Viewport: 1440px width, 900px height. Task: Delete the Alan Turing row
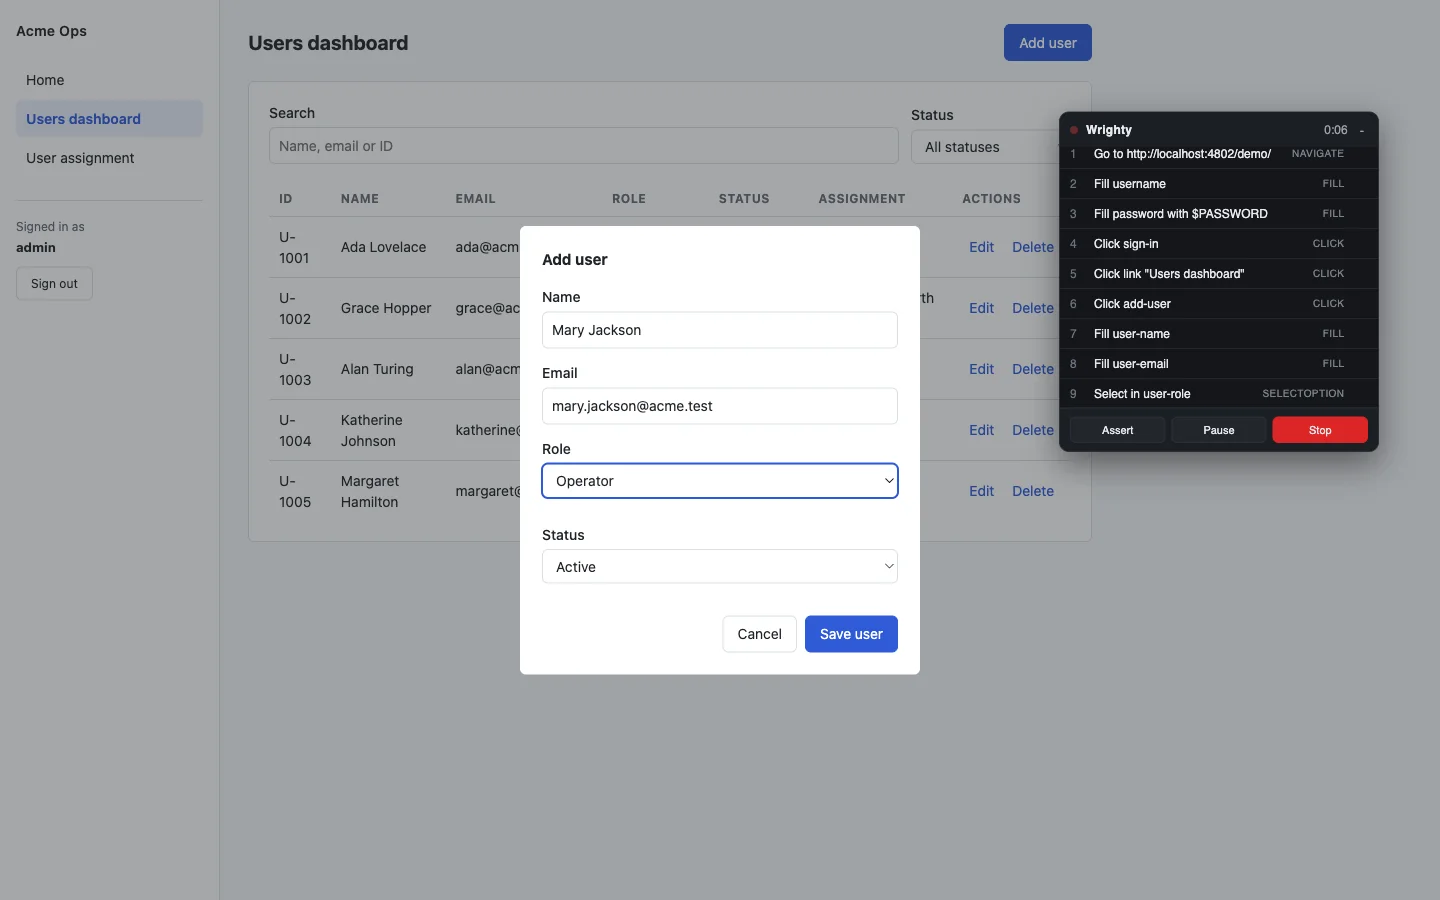[1033, 369]
